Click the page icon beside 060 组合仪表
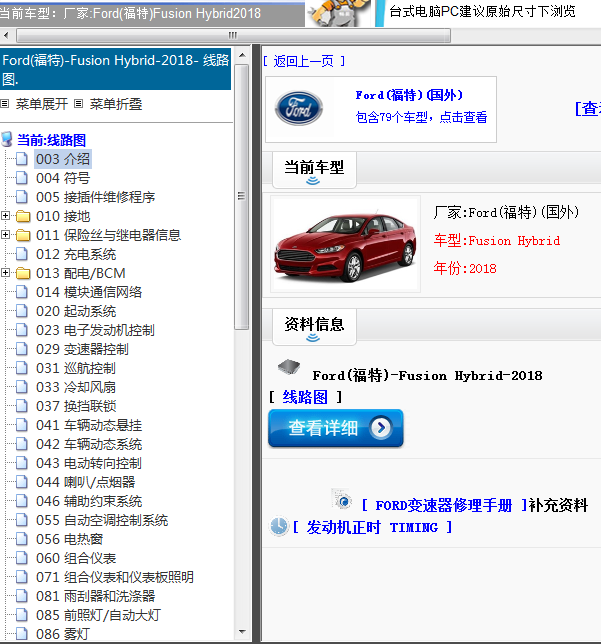The image size is (601, 644). tap(22, 558)
